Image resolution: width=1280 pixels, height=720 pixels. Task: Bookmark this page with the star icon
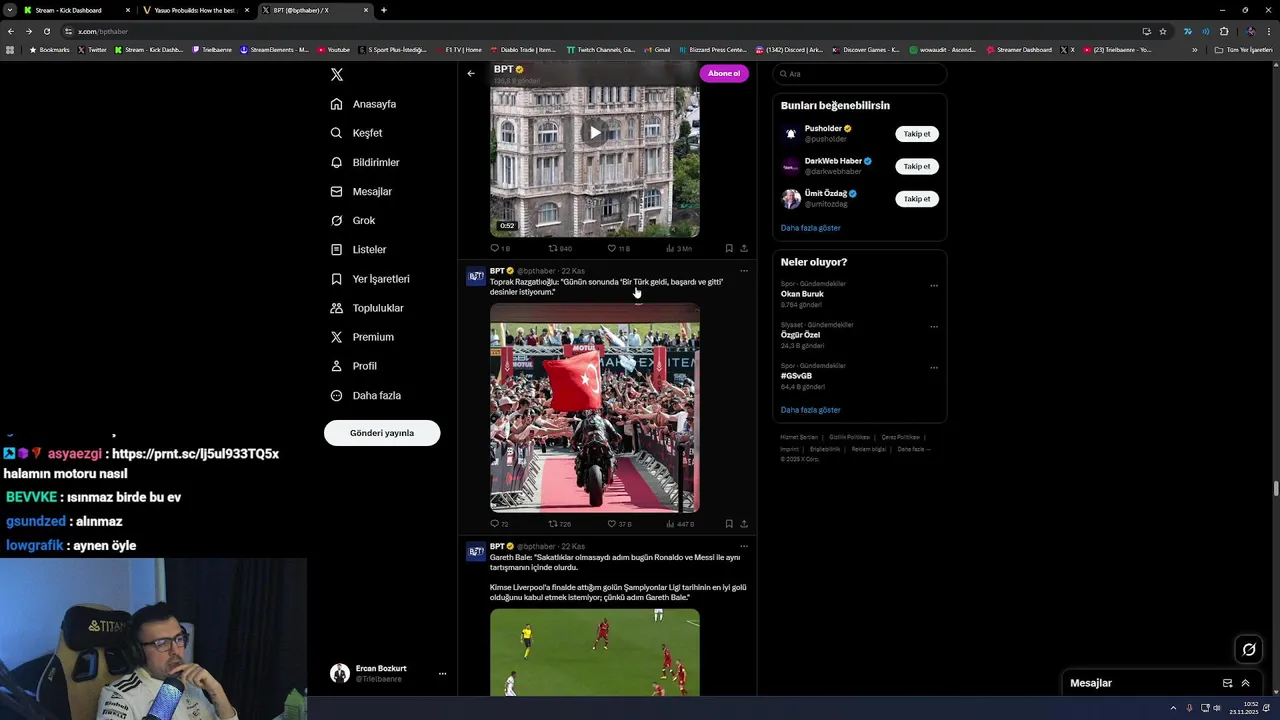tap(1162, 31)
